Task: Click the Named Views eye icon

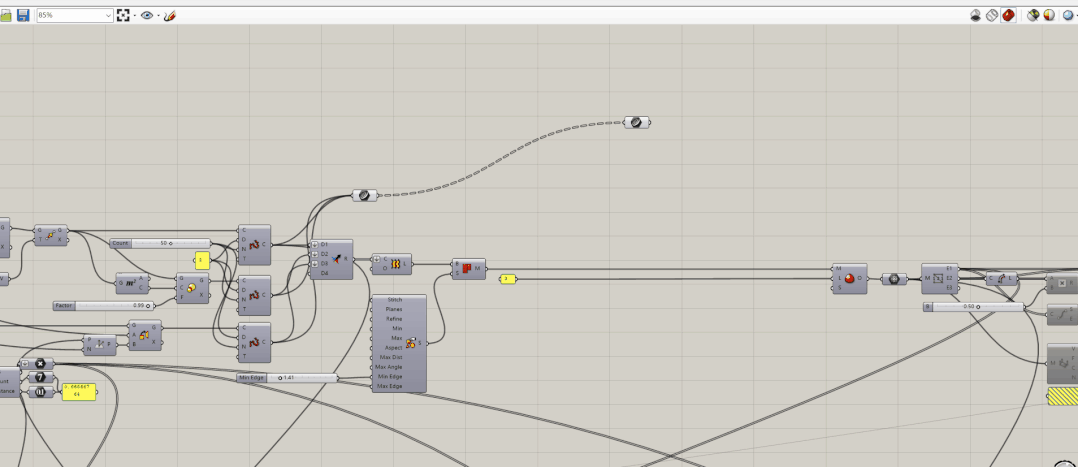Action: point(147,15)
